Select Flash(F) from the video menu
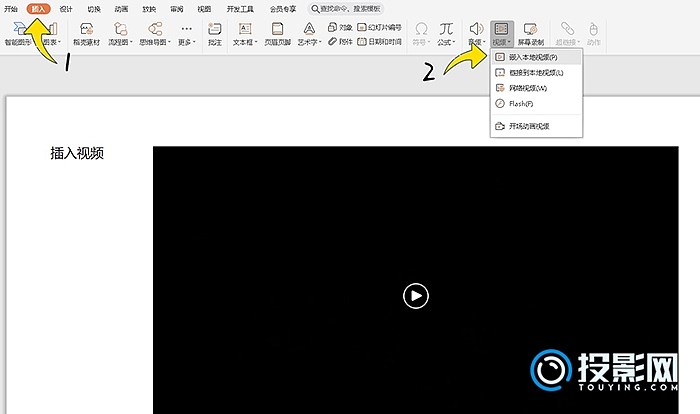This screenshot has width=700, height=414. tap(536, 104)
